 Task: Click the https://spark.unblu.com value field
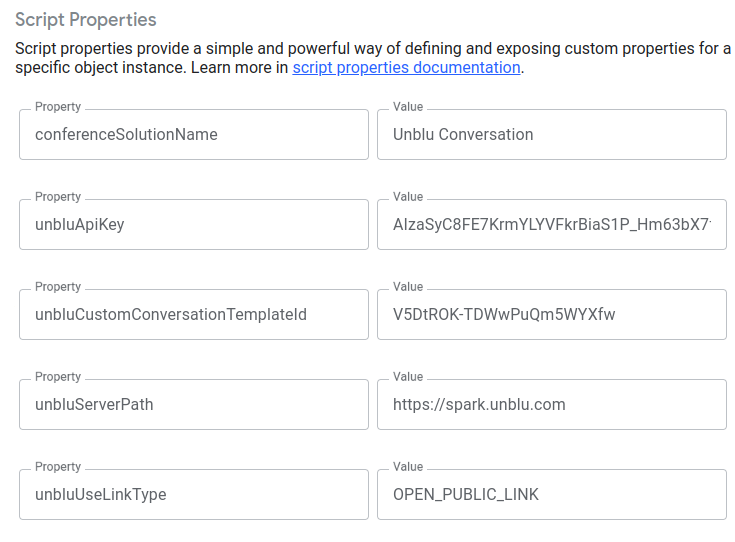point(551,405)
